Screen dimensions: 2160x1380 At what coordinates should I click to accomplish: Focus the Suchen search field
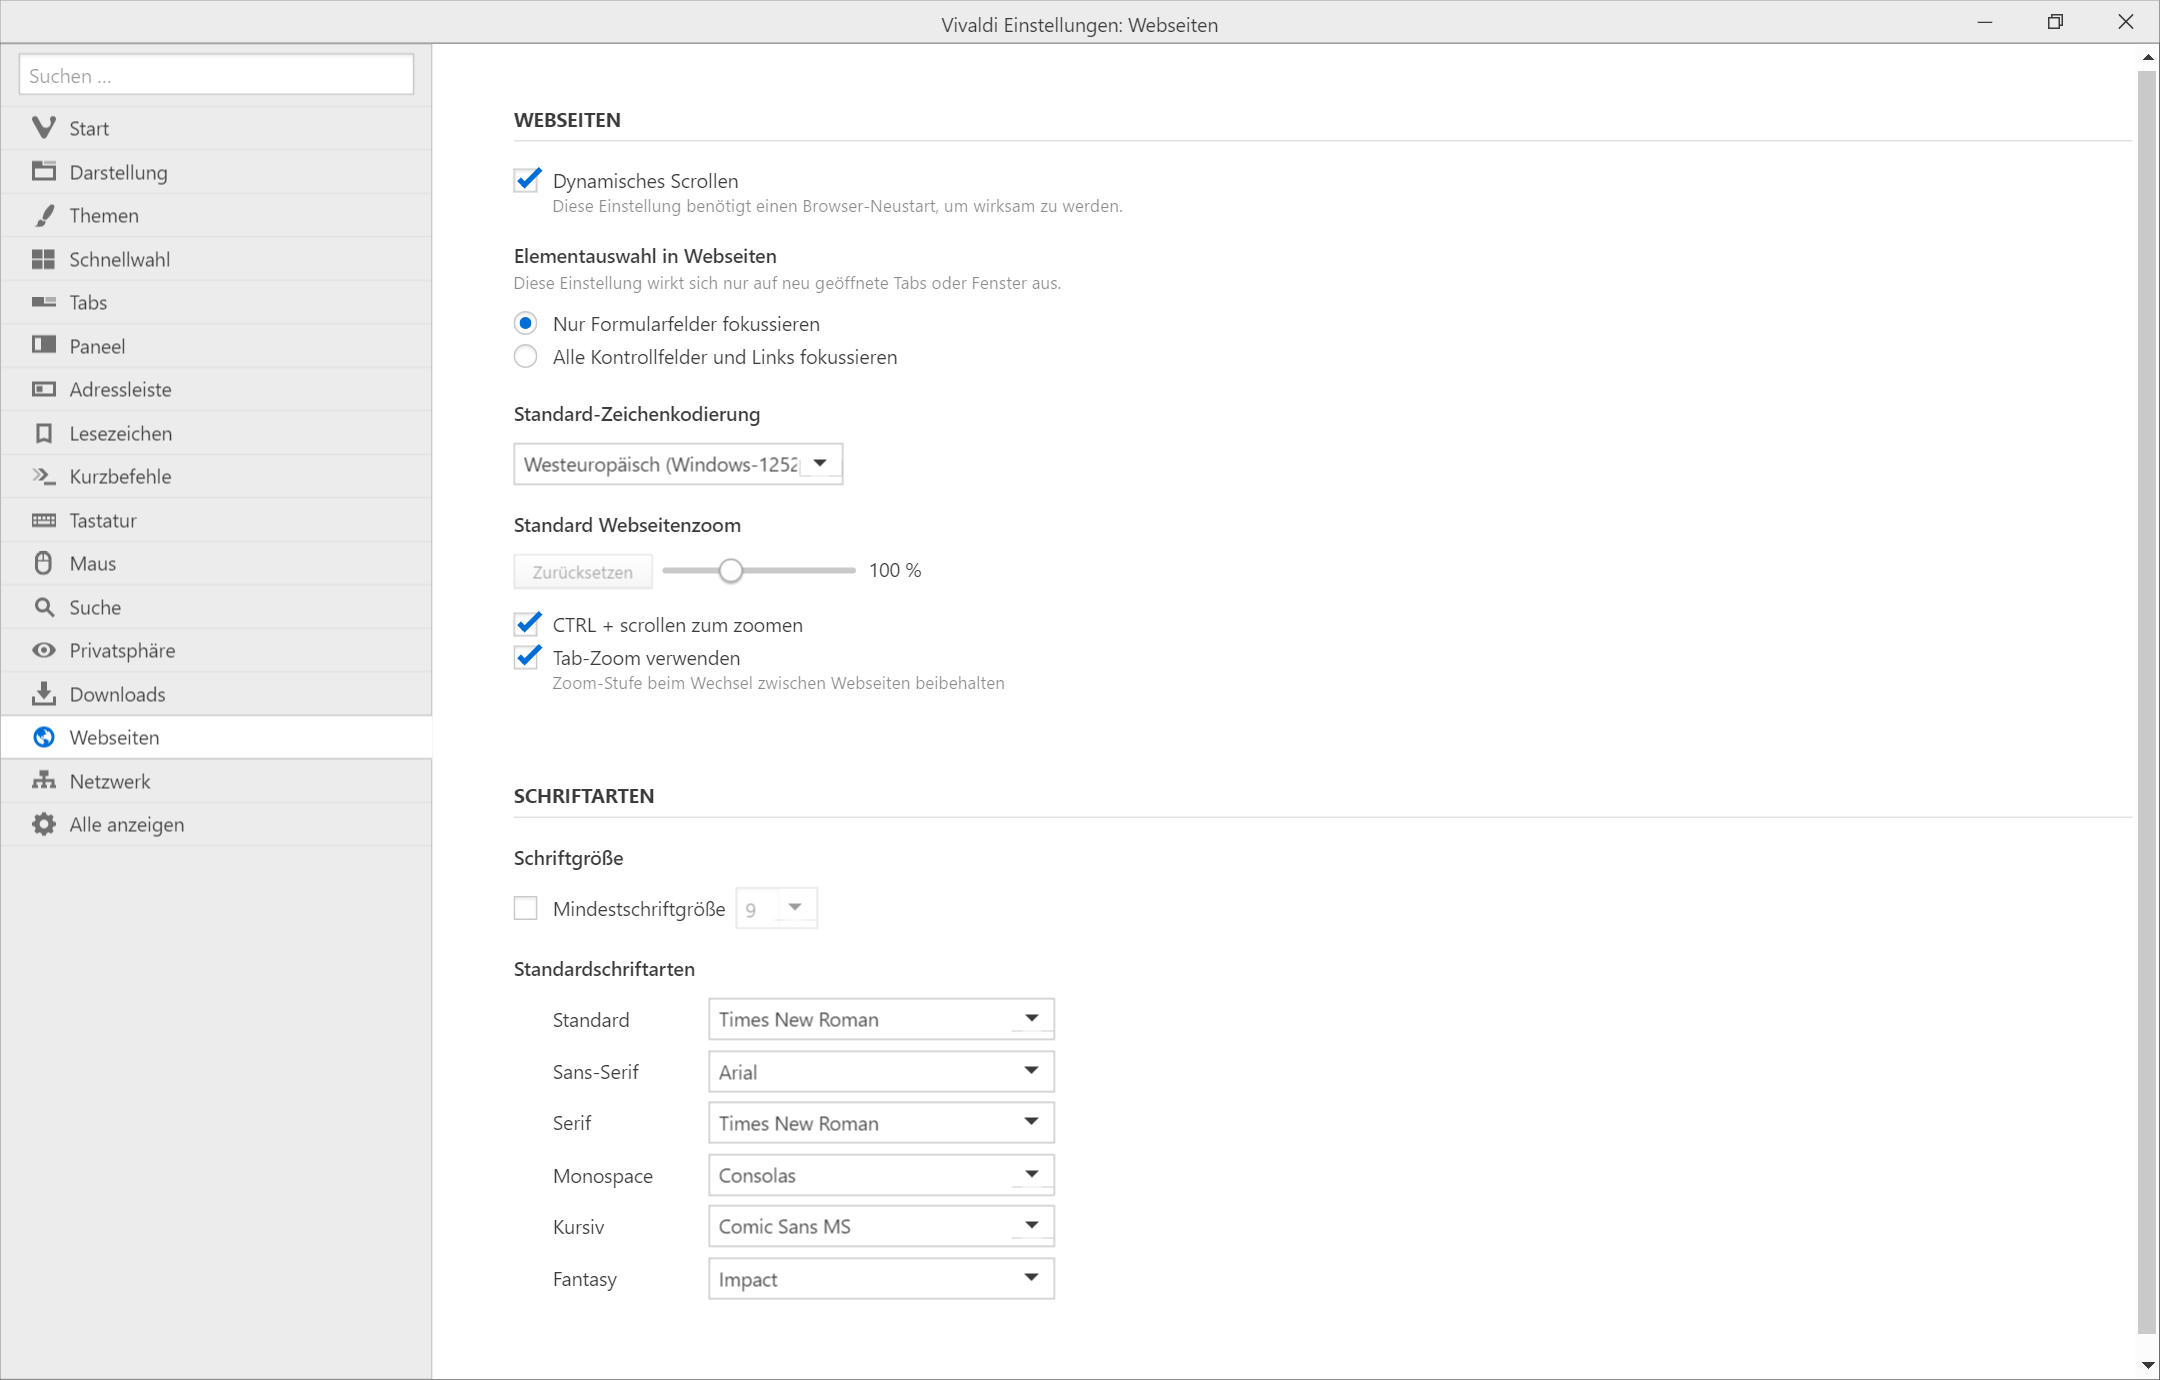click(x=216, y=76)
